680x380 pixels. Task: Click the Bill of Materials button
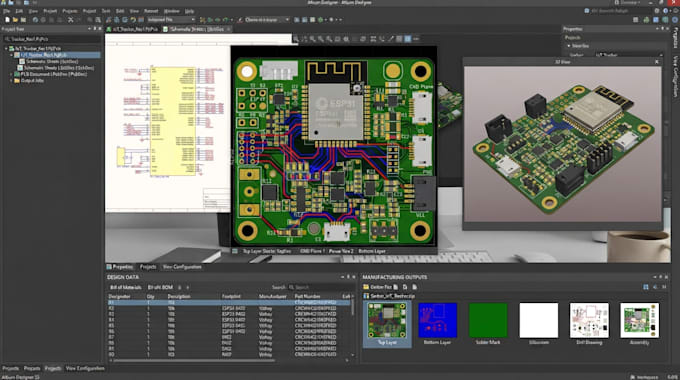(125, 287)
